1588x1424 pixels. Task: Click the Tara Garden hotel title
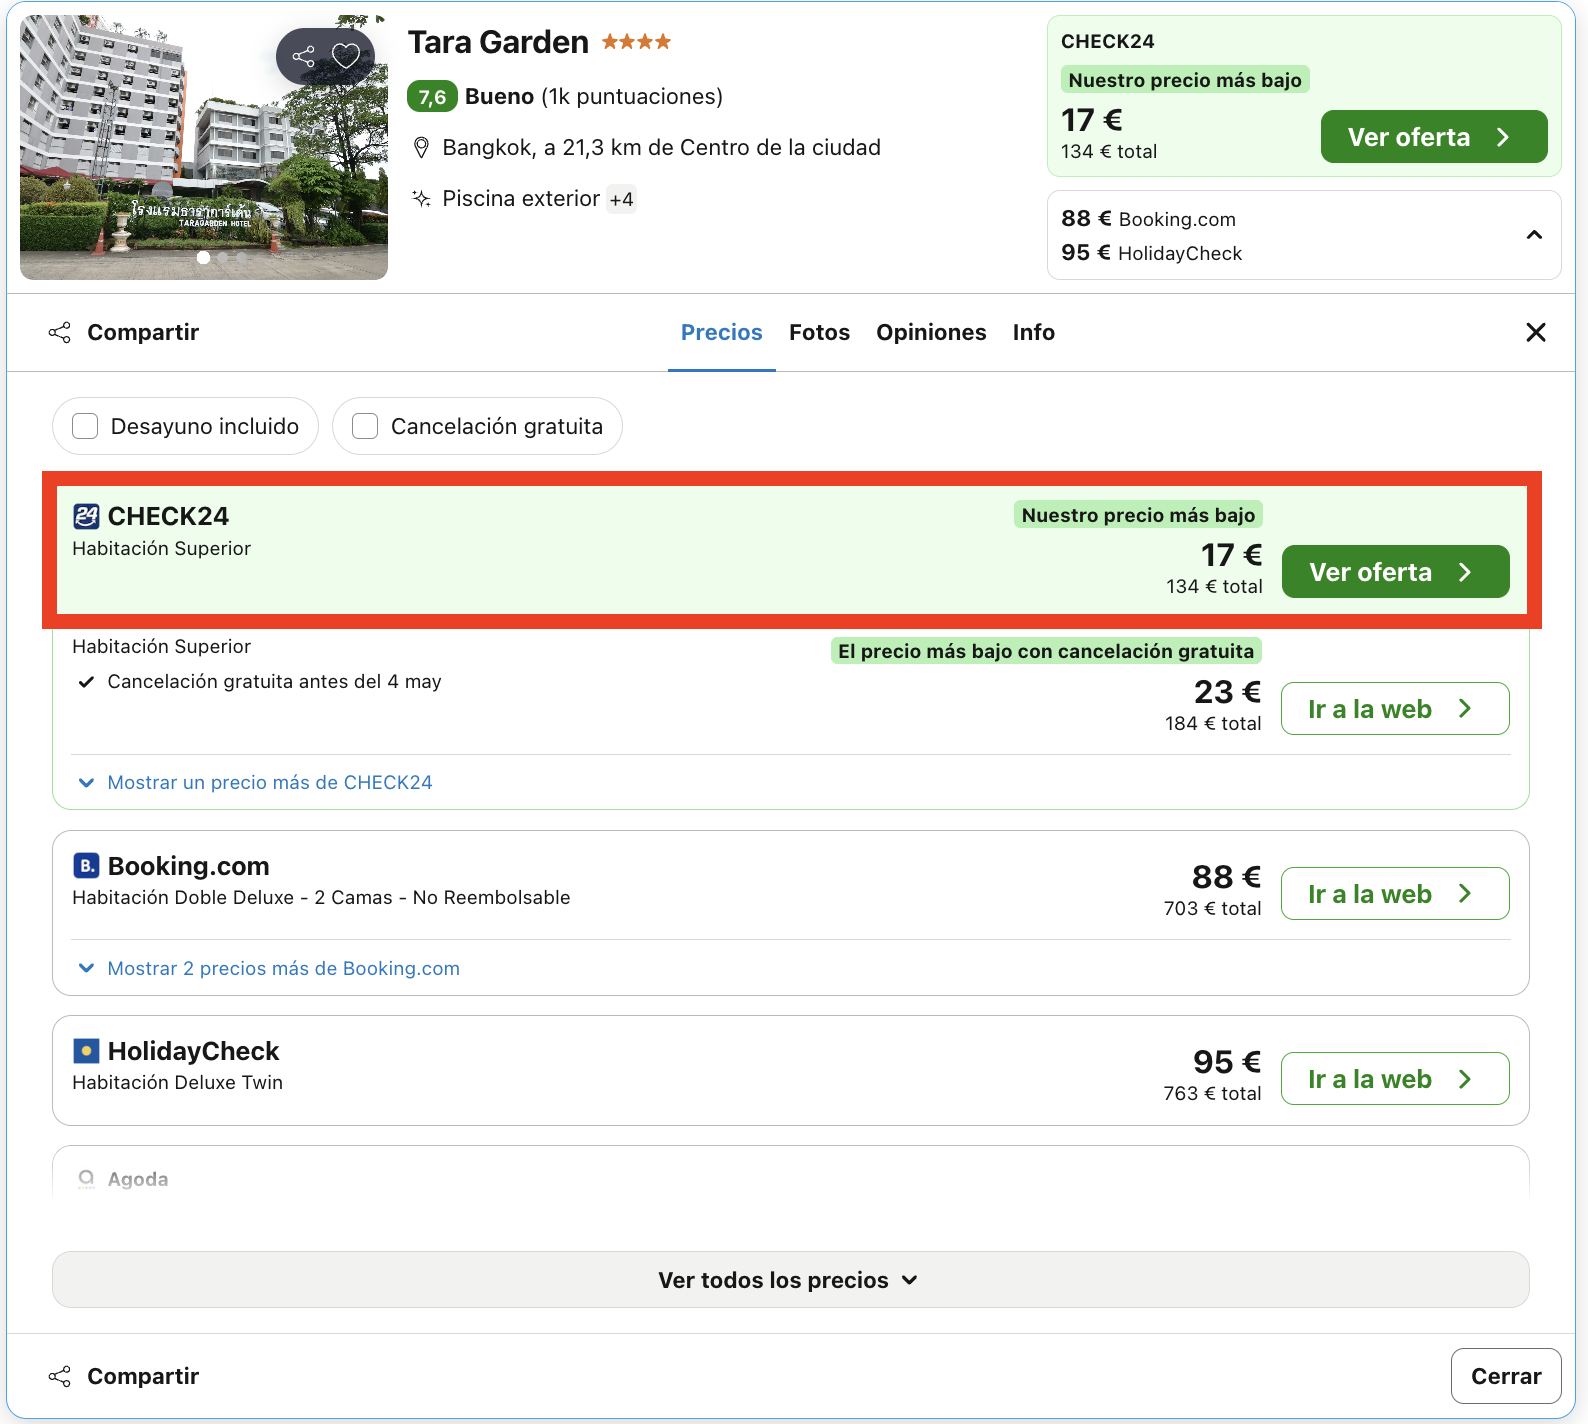pyautogui.click(x=498, y=42)
